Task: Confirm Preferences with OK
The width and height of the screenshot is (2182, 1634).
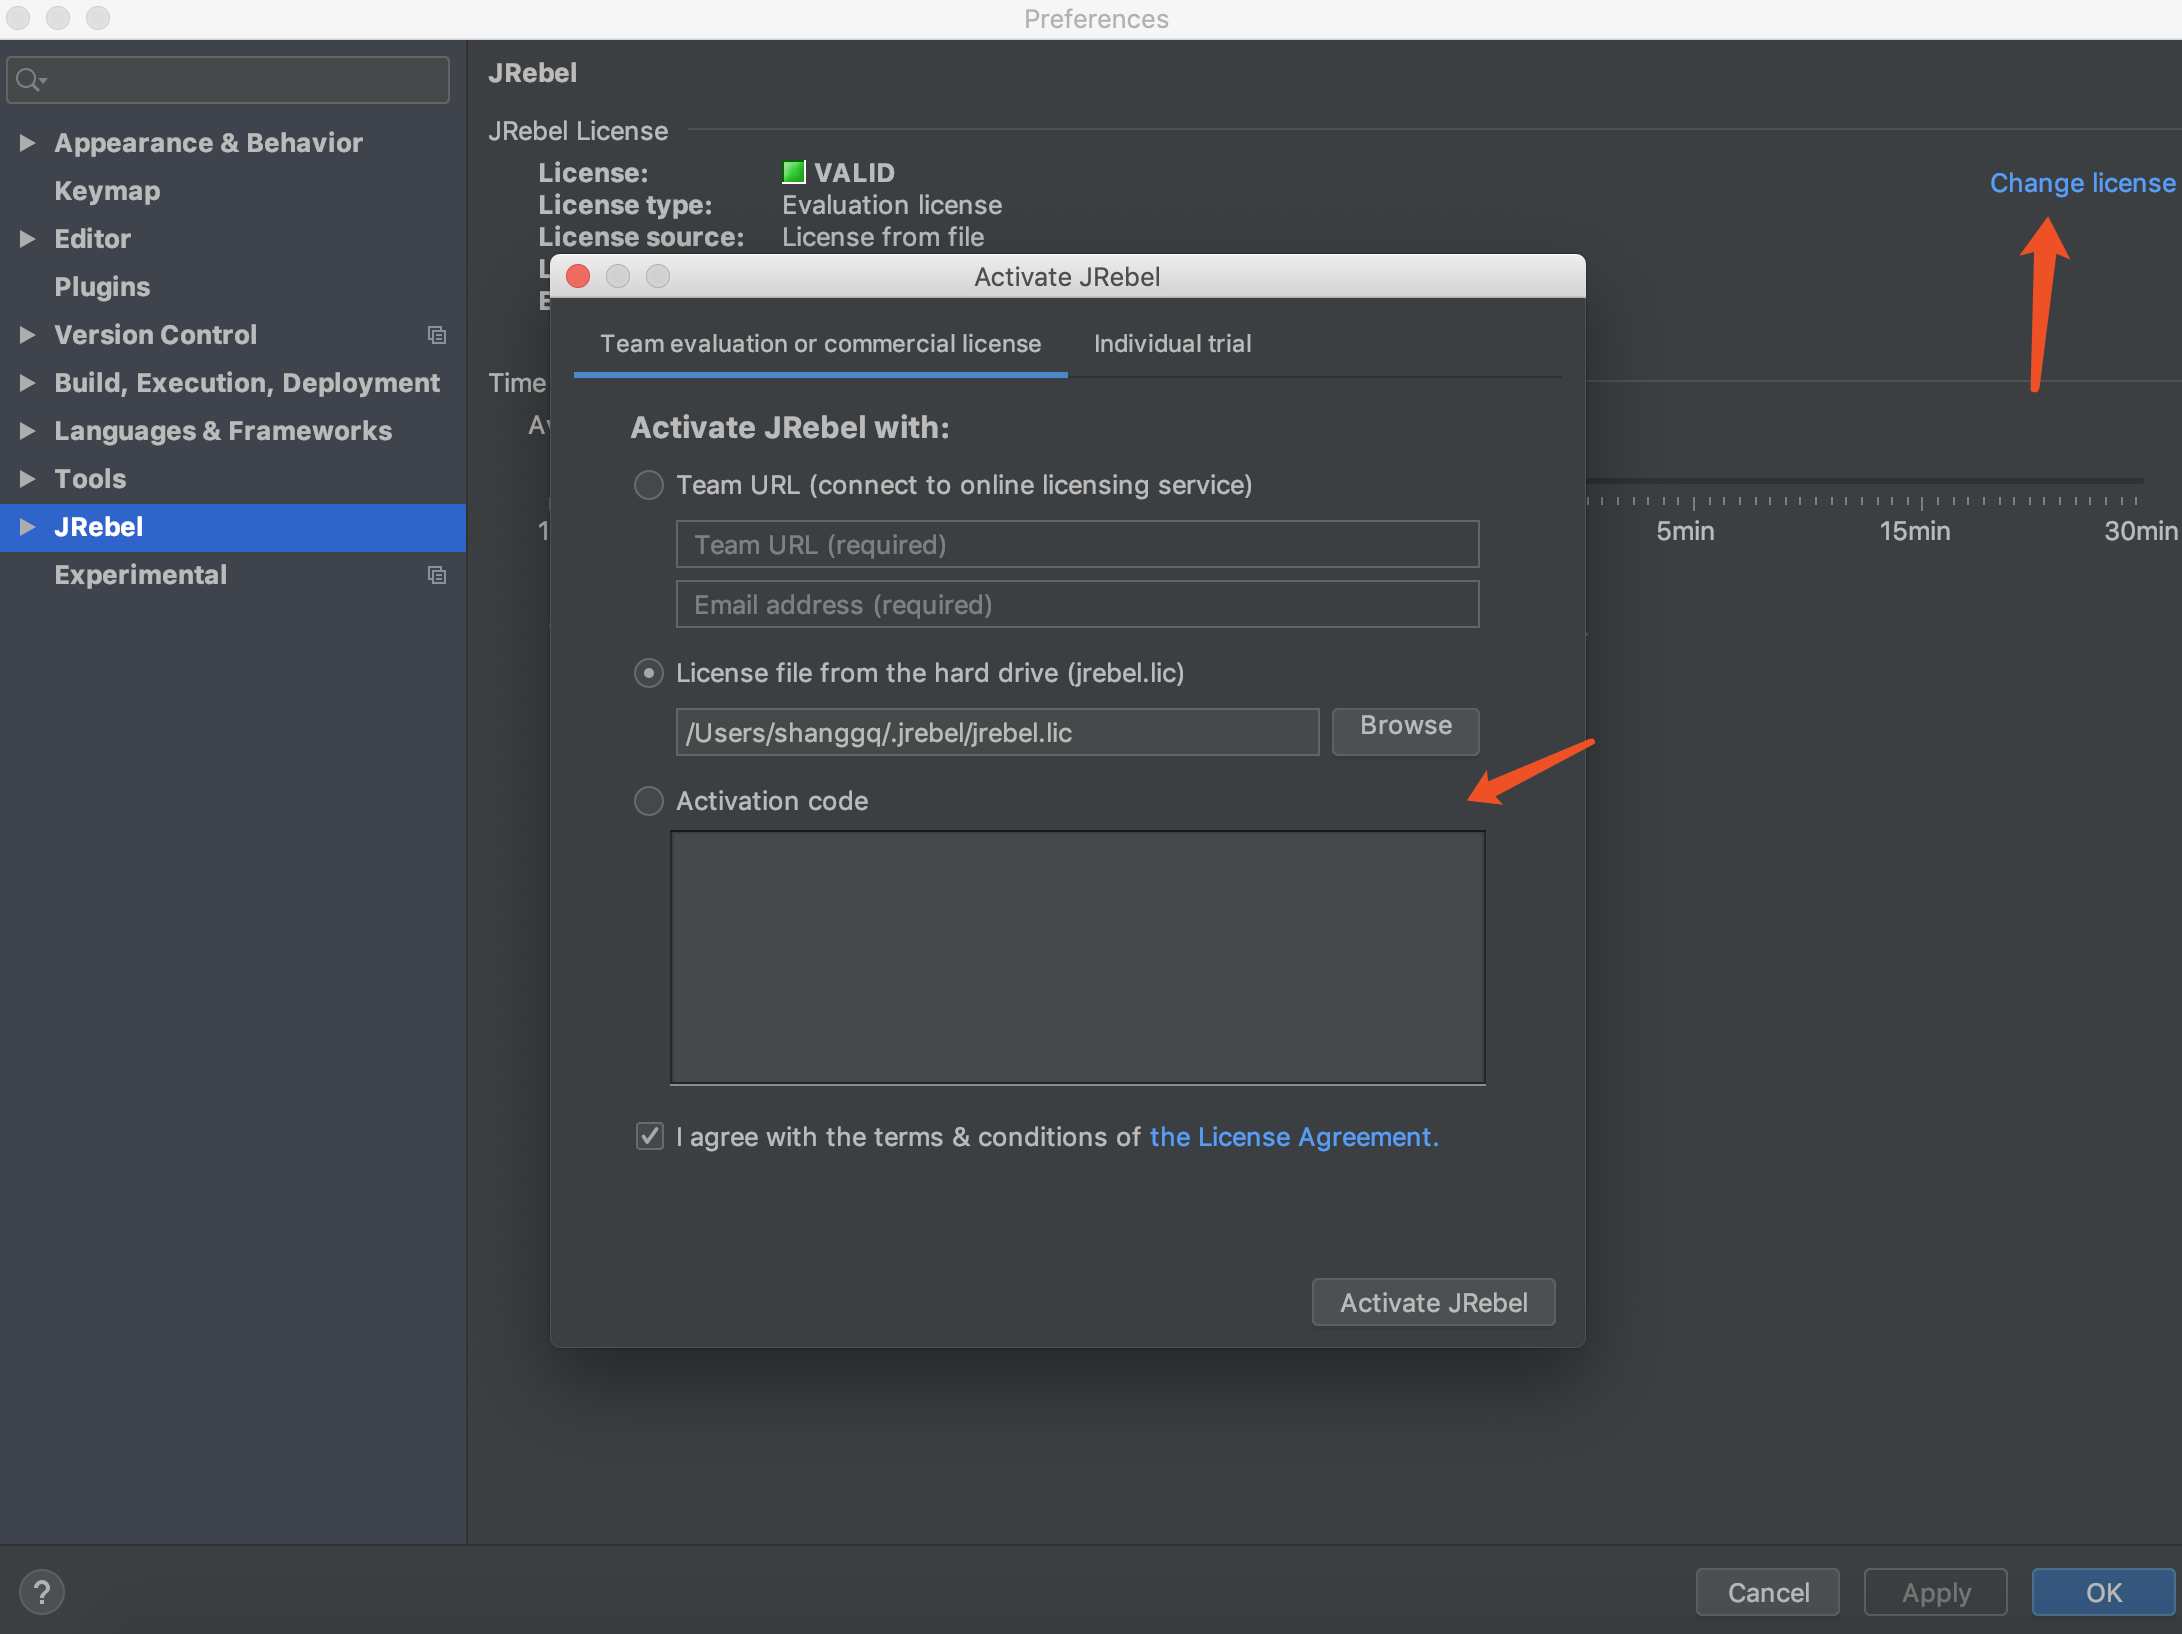Action: coord(2104,1592)
